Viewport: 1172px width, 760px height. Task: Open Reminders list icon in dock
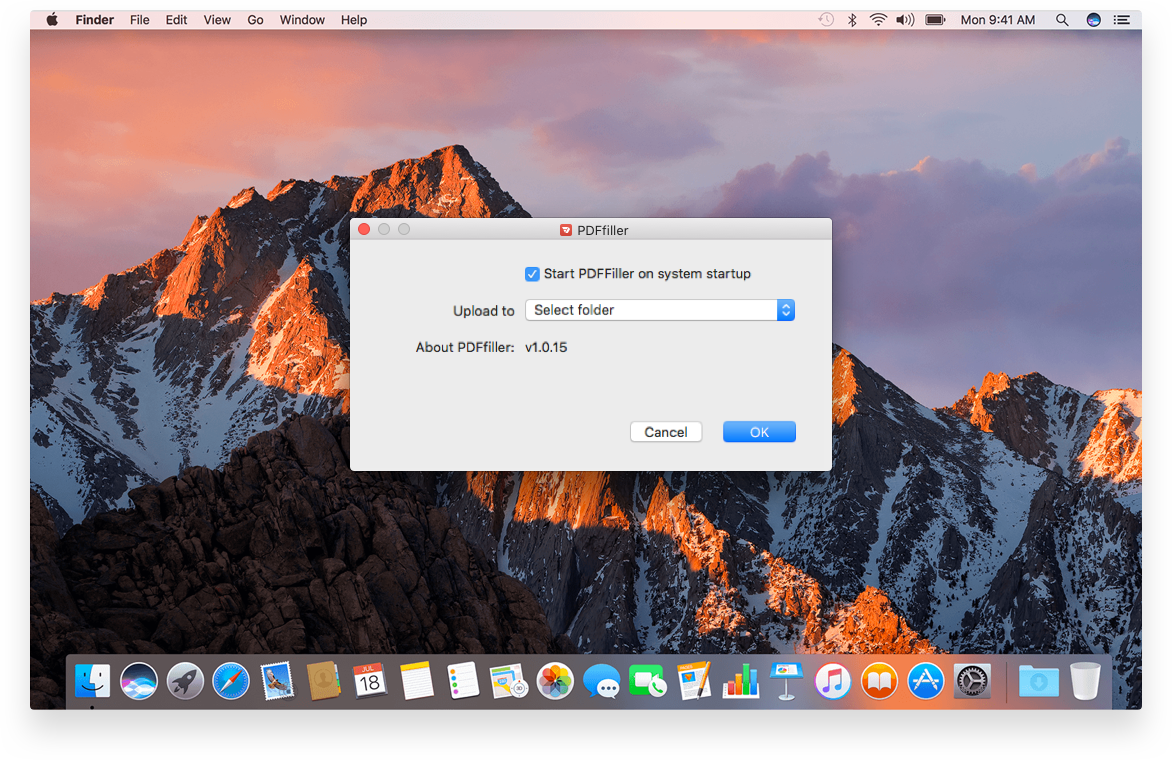(463, 681)
